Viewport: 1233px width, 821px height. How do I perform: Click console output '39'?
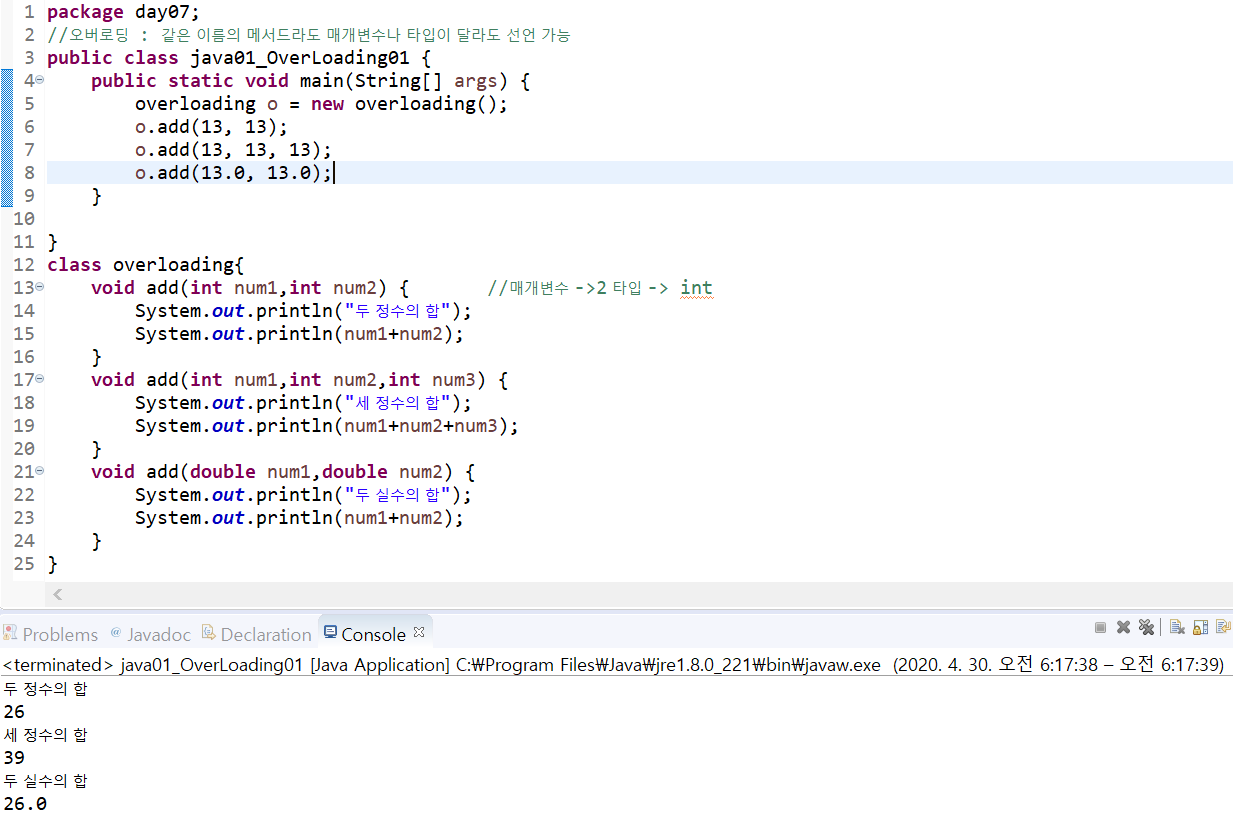(14, 758)
